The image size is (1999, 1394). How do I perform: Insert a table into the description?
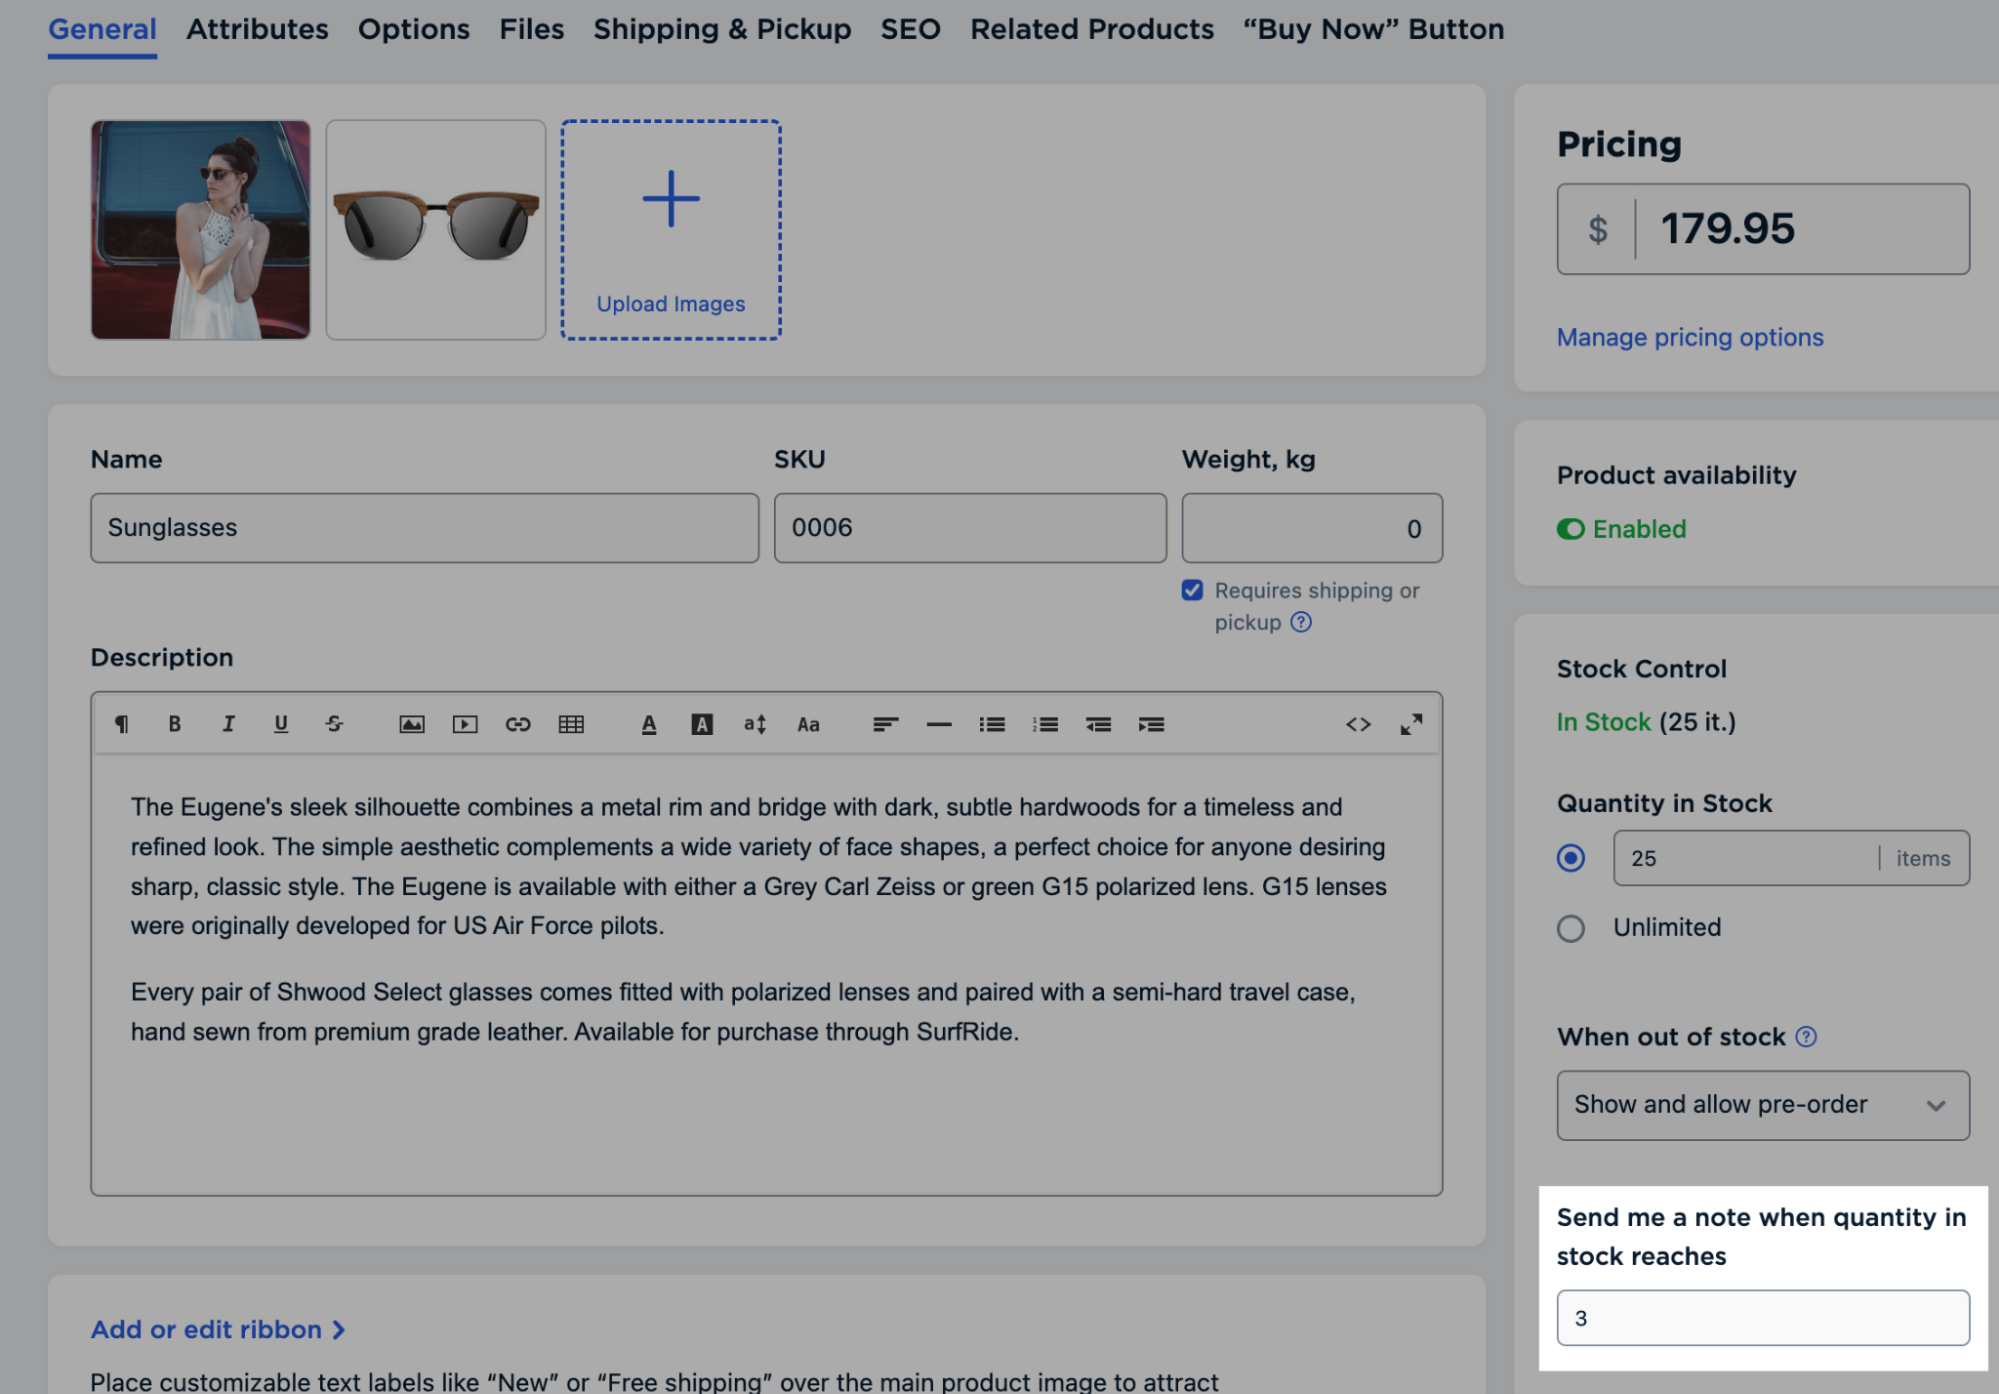(571, 724)
